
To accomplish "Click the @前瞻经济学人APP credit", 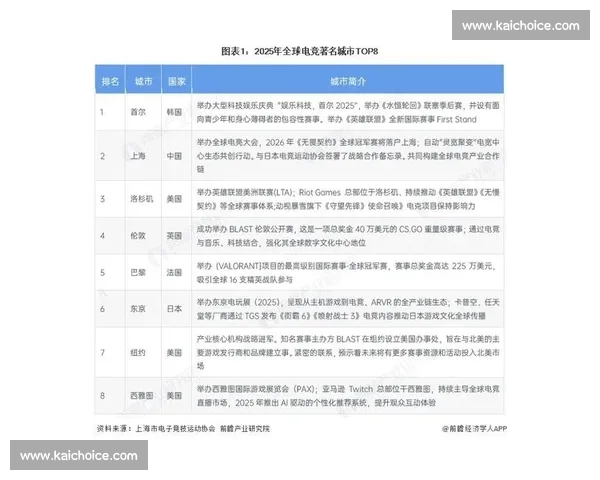I will tap(474, 429).
